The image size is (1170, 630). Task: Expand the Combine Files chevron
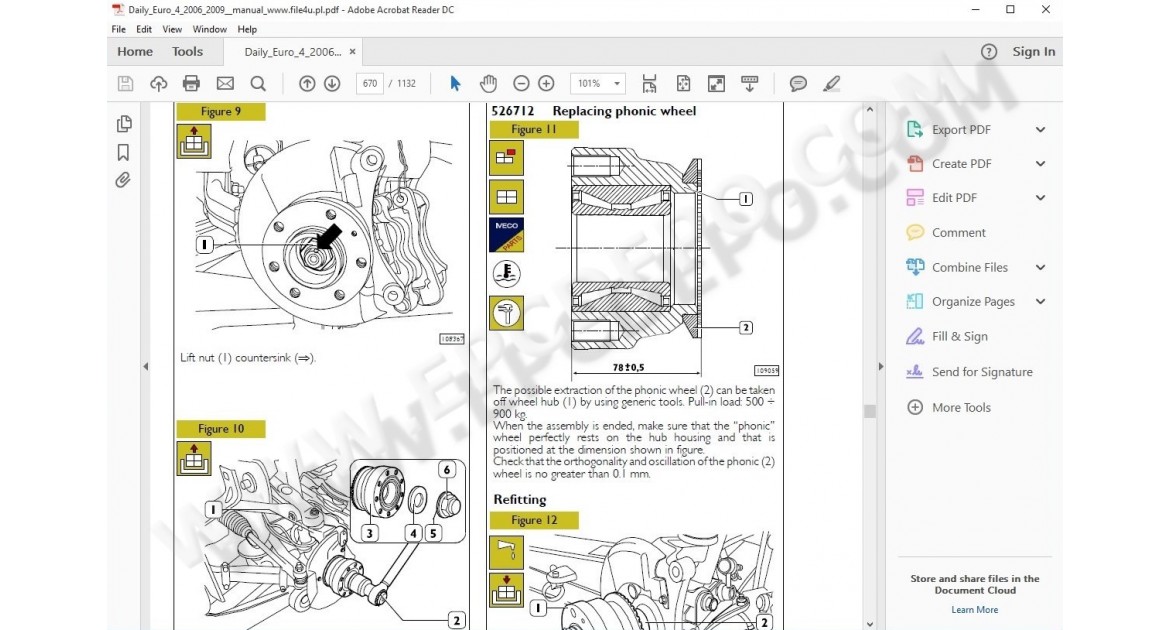point(1040,267)
